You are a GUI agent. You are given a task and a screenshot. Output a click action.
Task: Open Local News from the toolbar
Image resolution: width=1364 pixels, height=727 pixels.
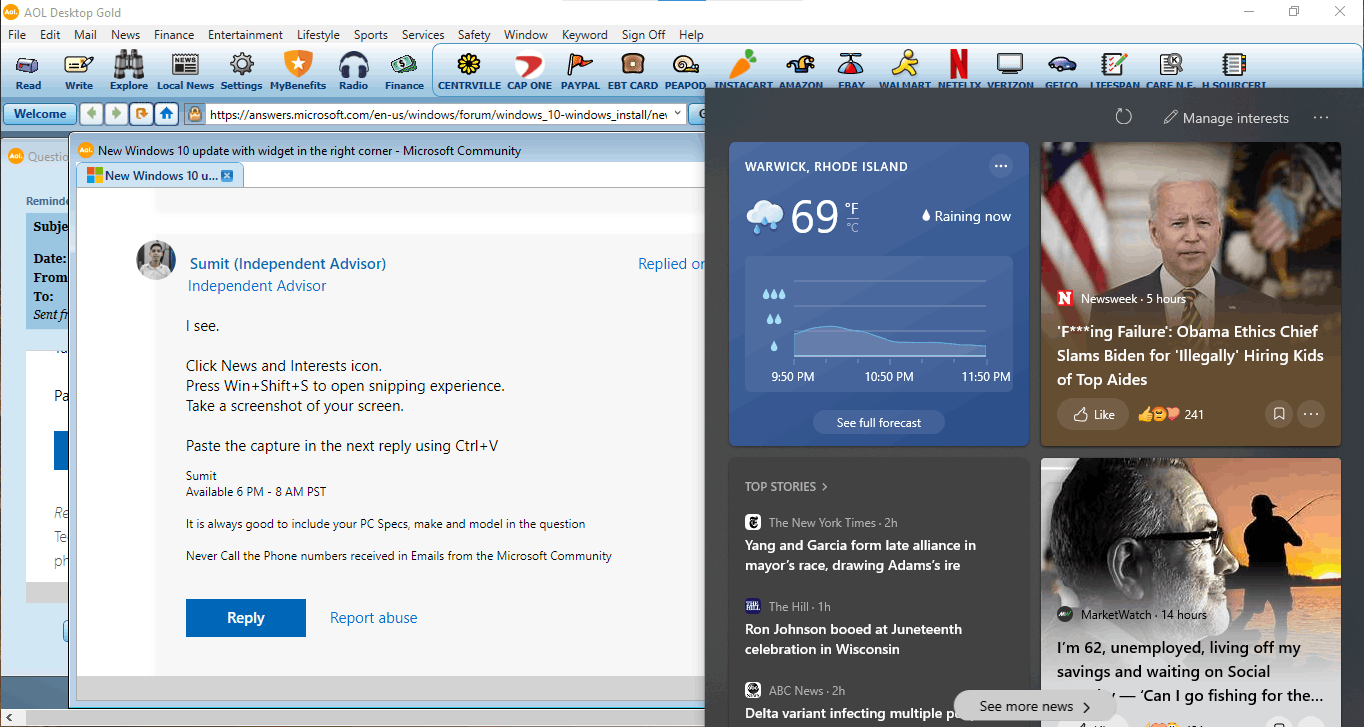coord(185,71)
